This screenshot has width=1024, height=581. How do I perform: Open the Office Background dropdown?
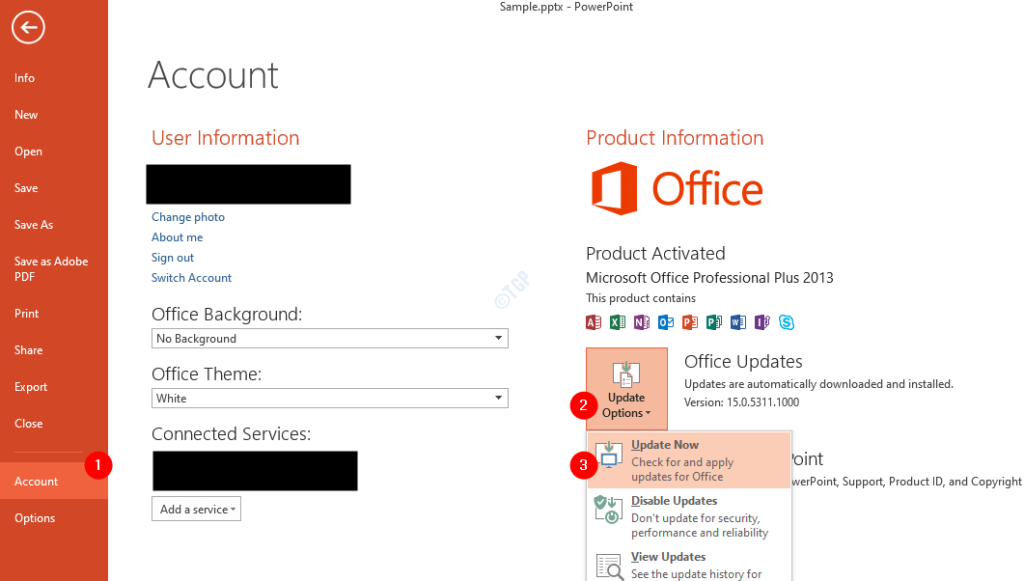click(497, 338)
